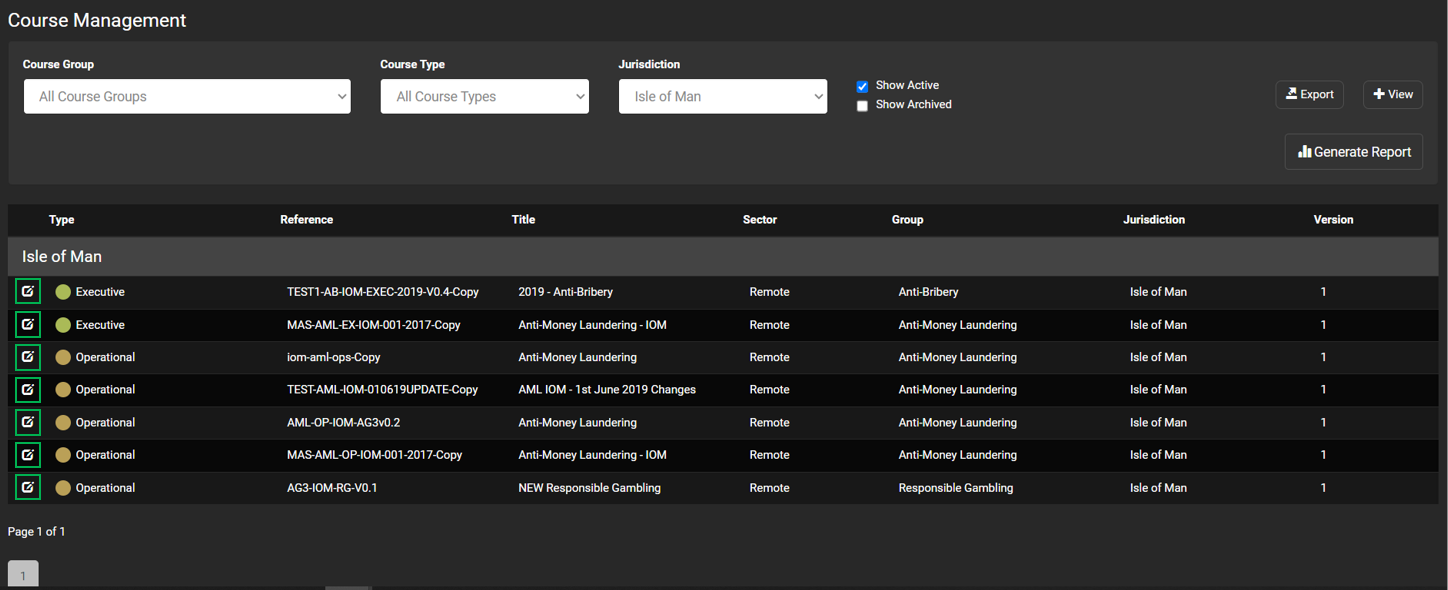Open edit icon for iom-aml-ops-Copy
Image resolution: width=1448 pixels, height=590 pixels.
[28, 357]
